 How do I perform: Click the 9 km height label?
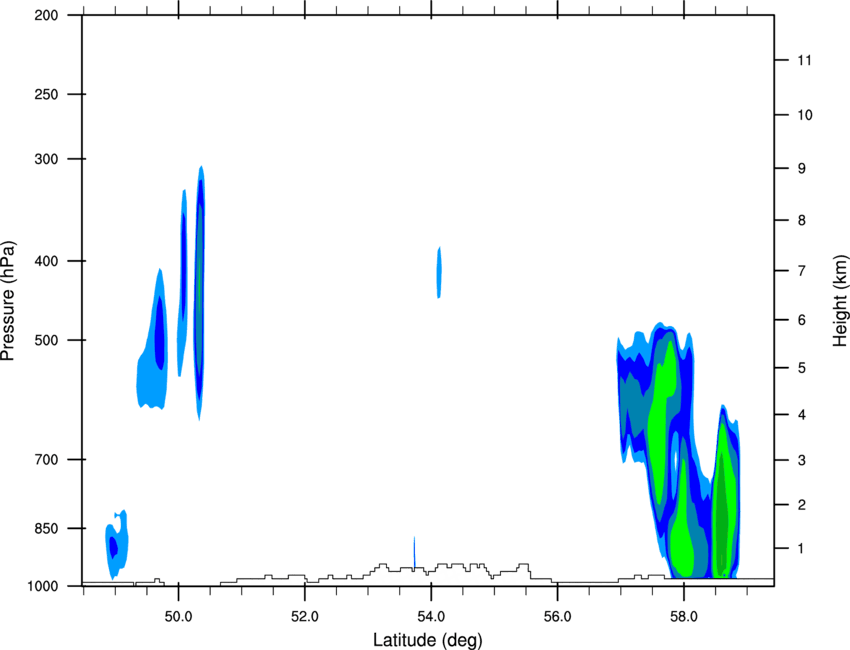(802, 169)
